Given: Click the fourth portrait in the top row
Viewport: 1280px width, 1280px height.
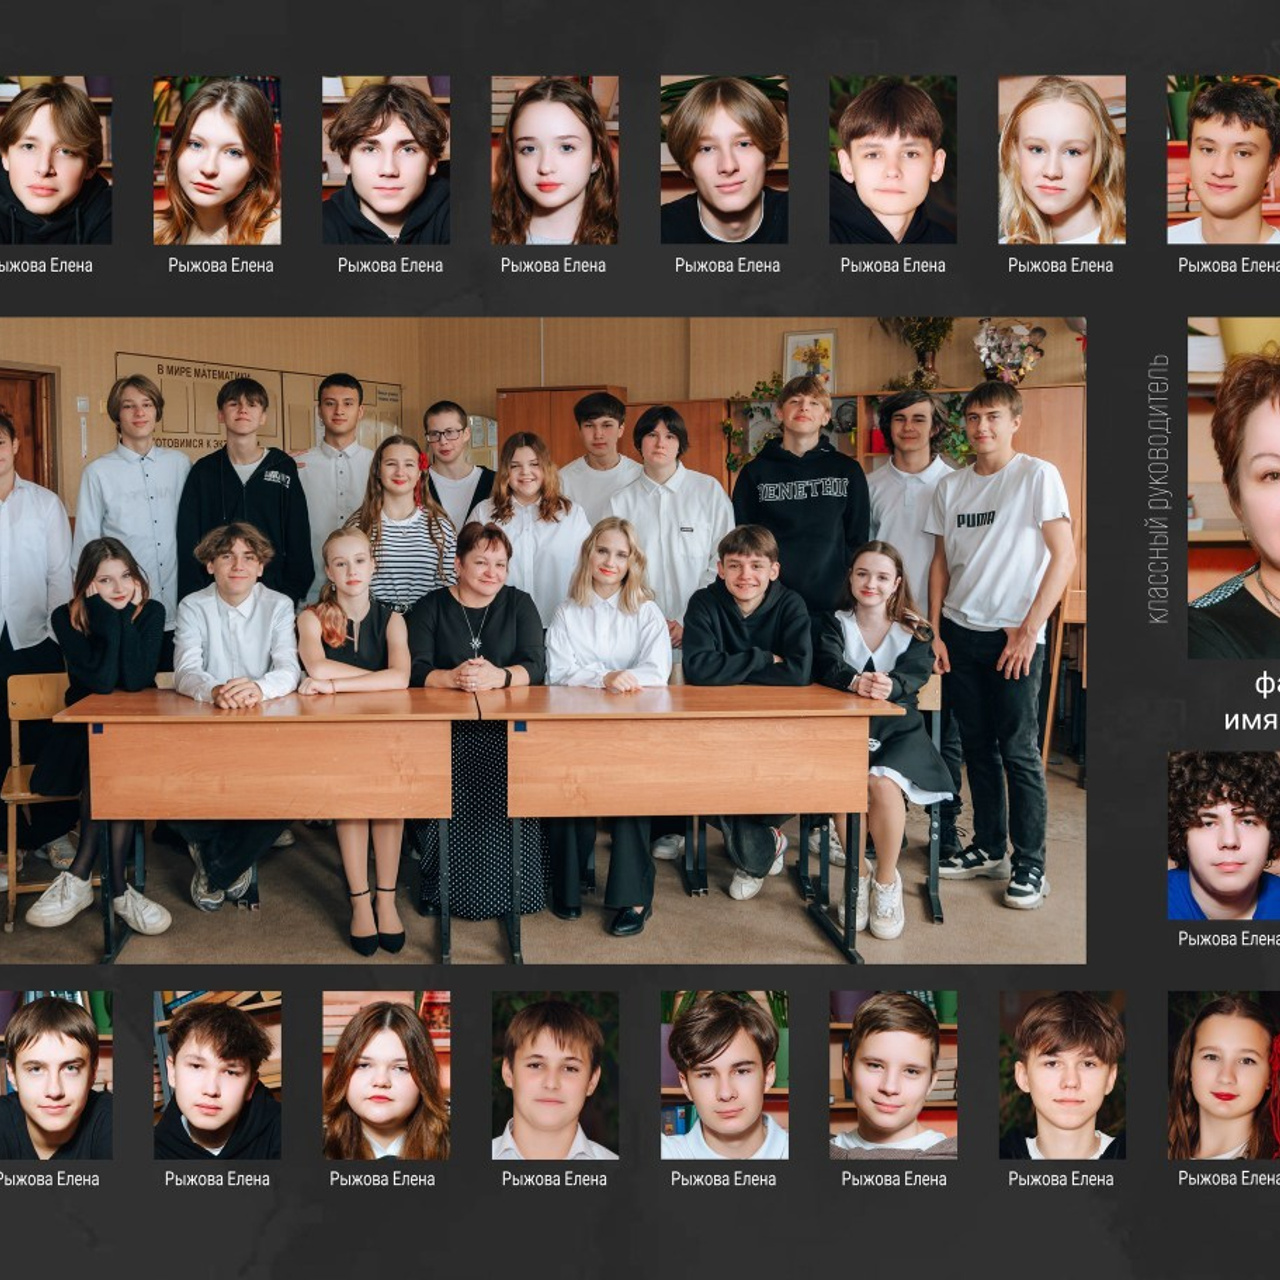Looking at the screenshot, I should coord(554,160).
